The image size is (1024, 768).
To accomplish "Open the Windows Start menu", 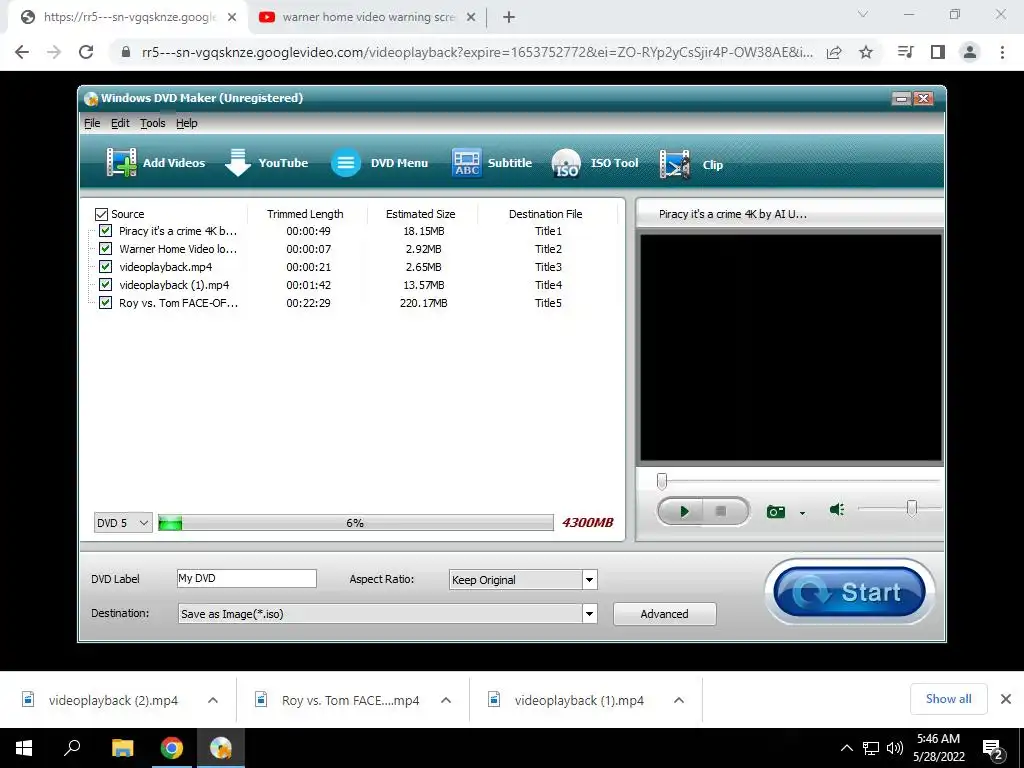I will 24,748.
